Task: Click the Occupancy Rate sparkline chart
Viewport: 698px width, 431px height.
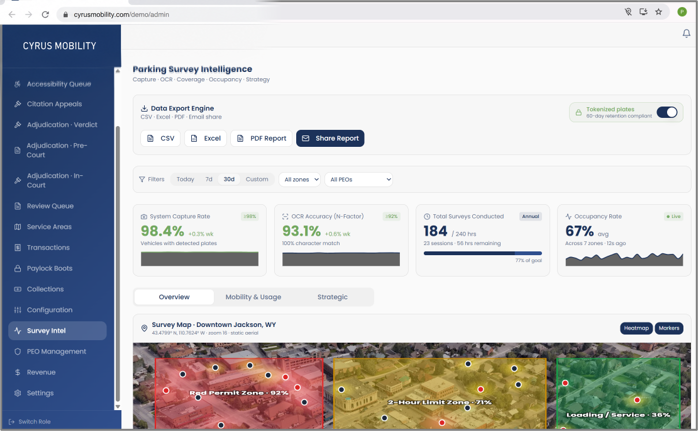Action: [x=624, y=259]
